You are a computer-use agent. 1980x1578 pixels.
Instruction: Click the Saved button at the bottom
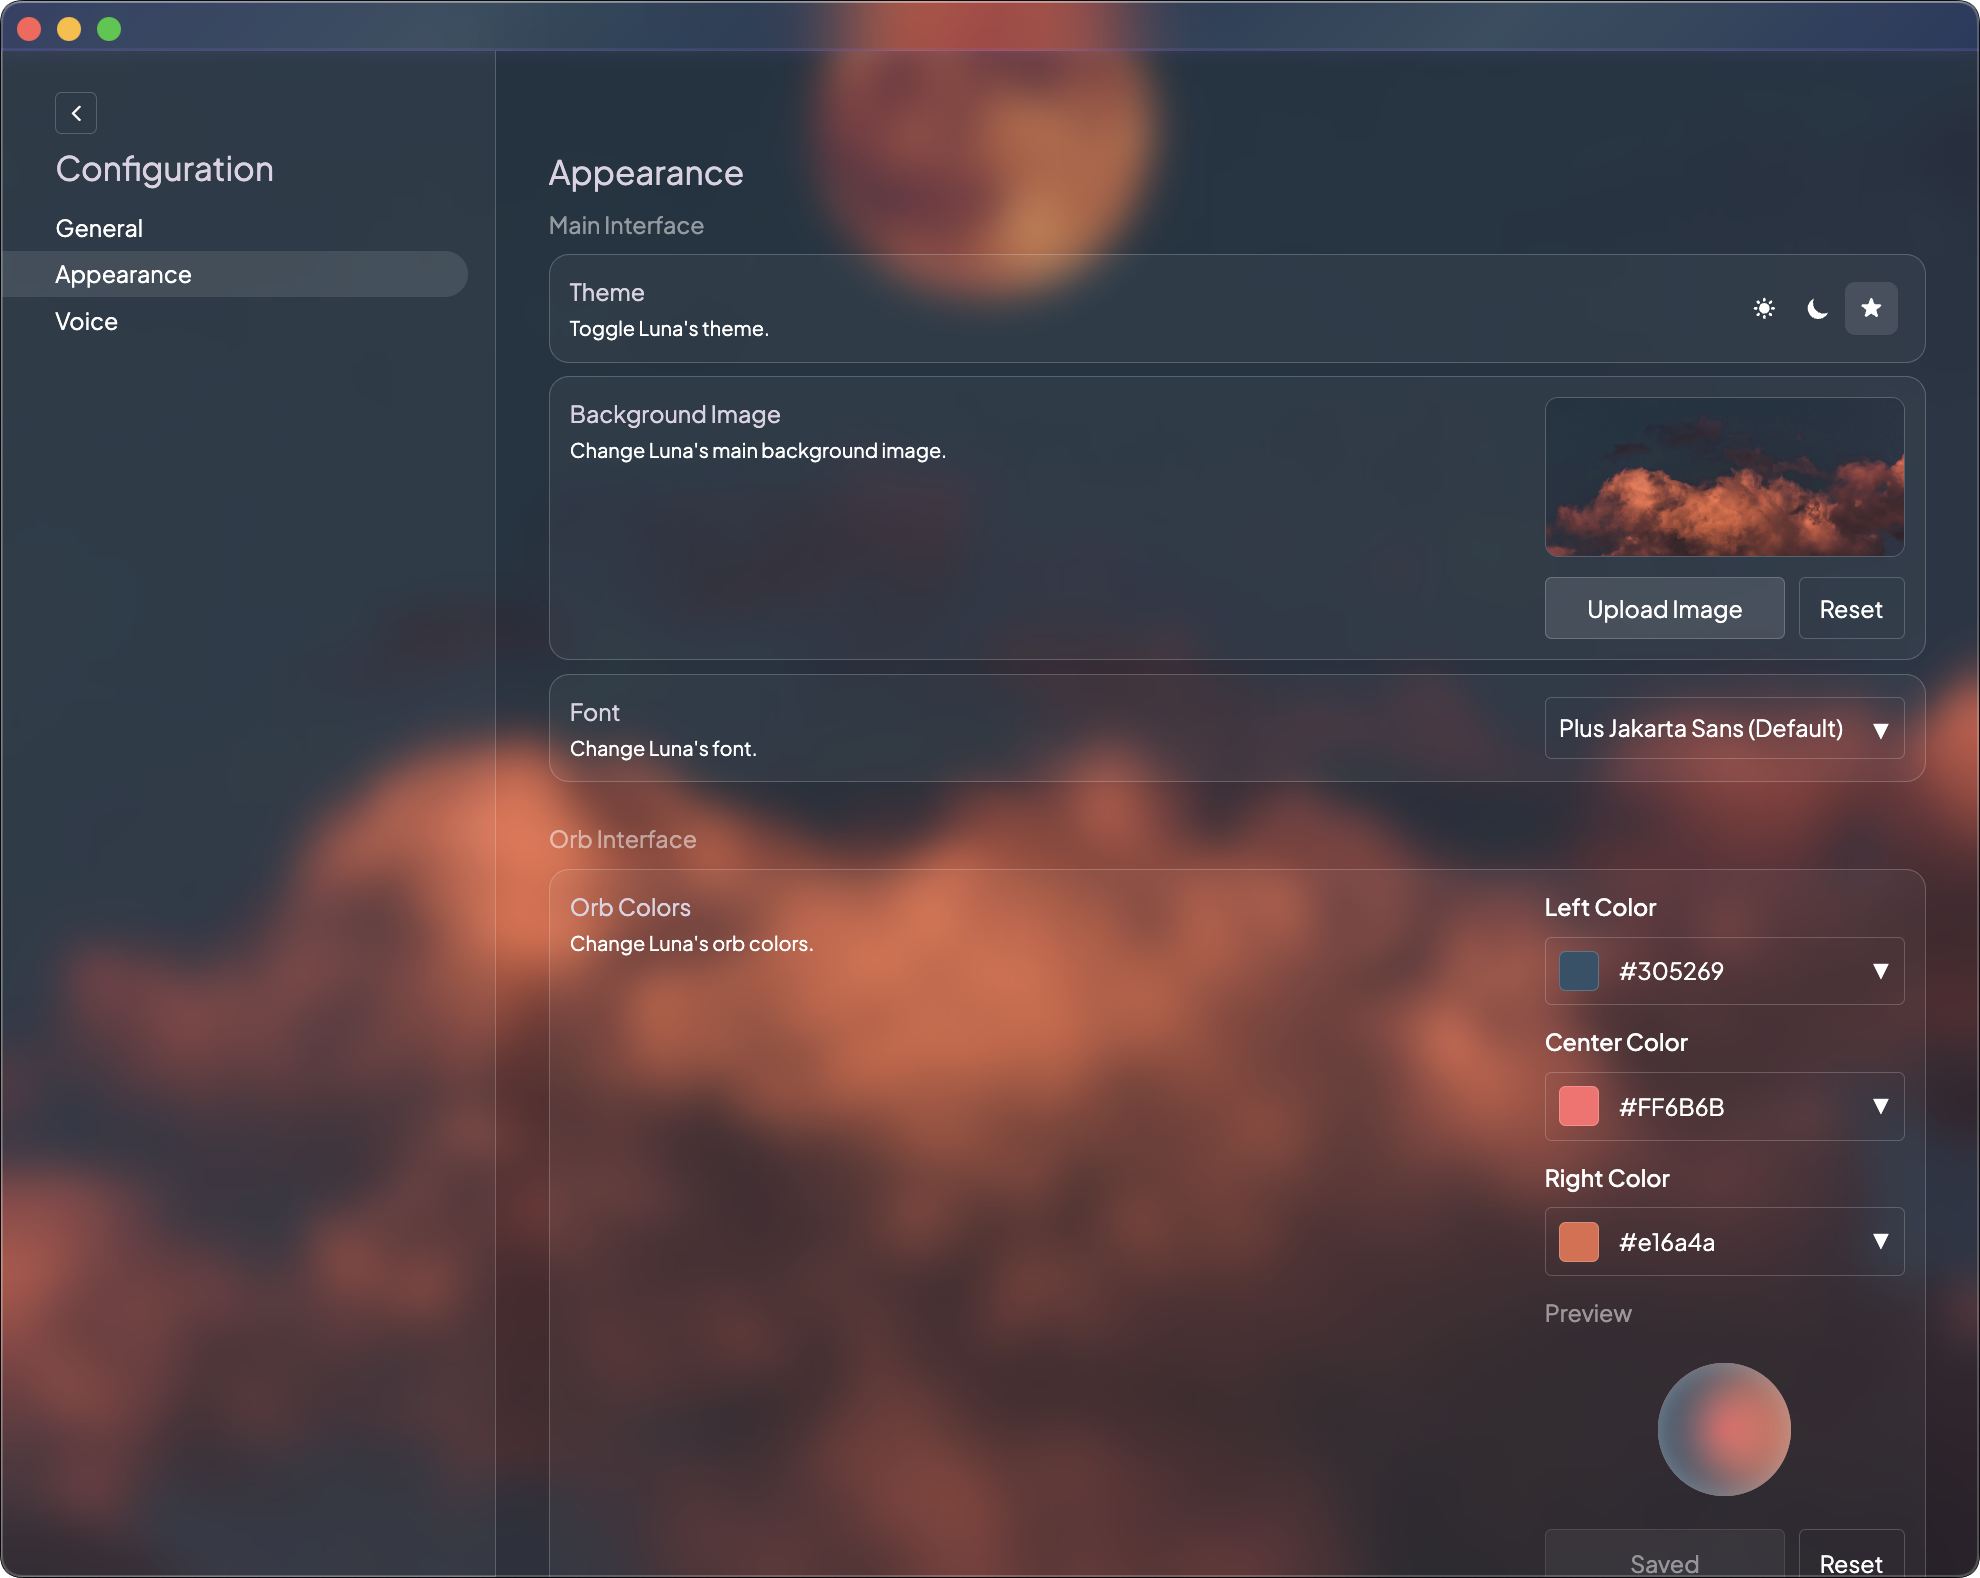point(1664,1563)
